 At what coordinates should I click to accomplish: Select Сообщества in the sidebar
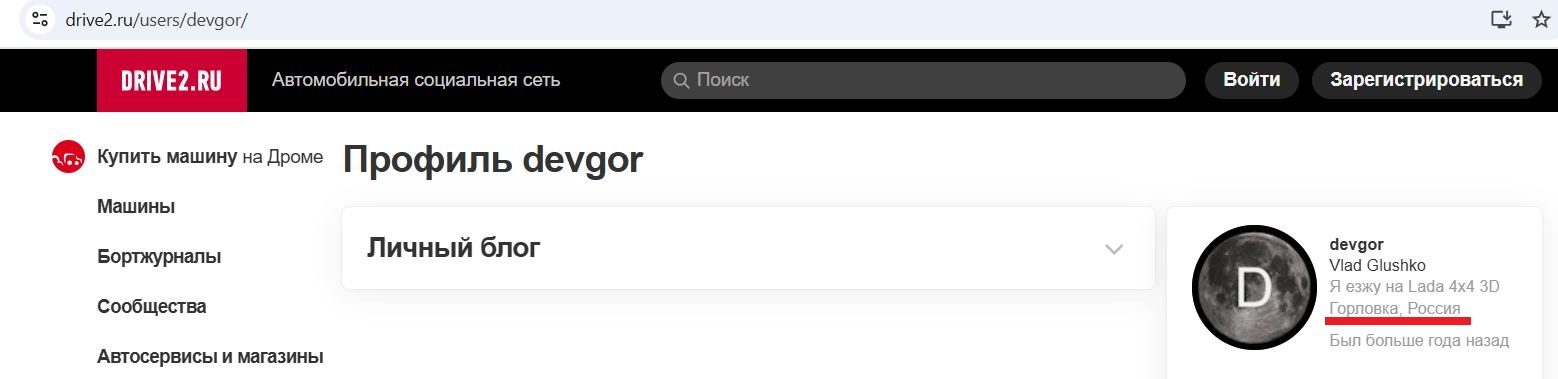click(152, 306)
